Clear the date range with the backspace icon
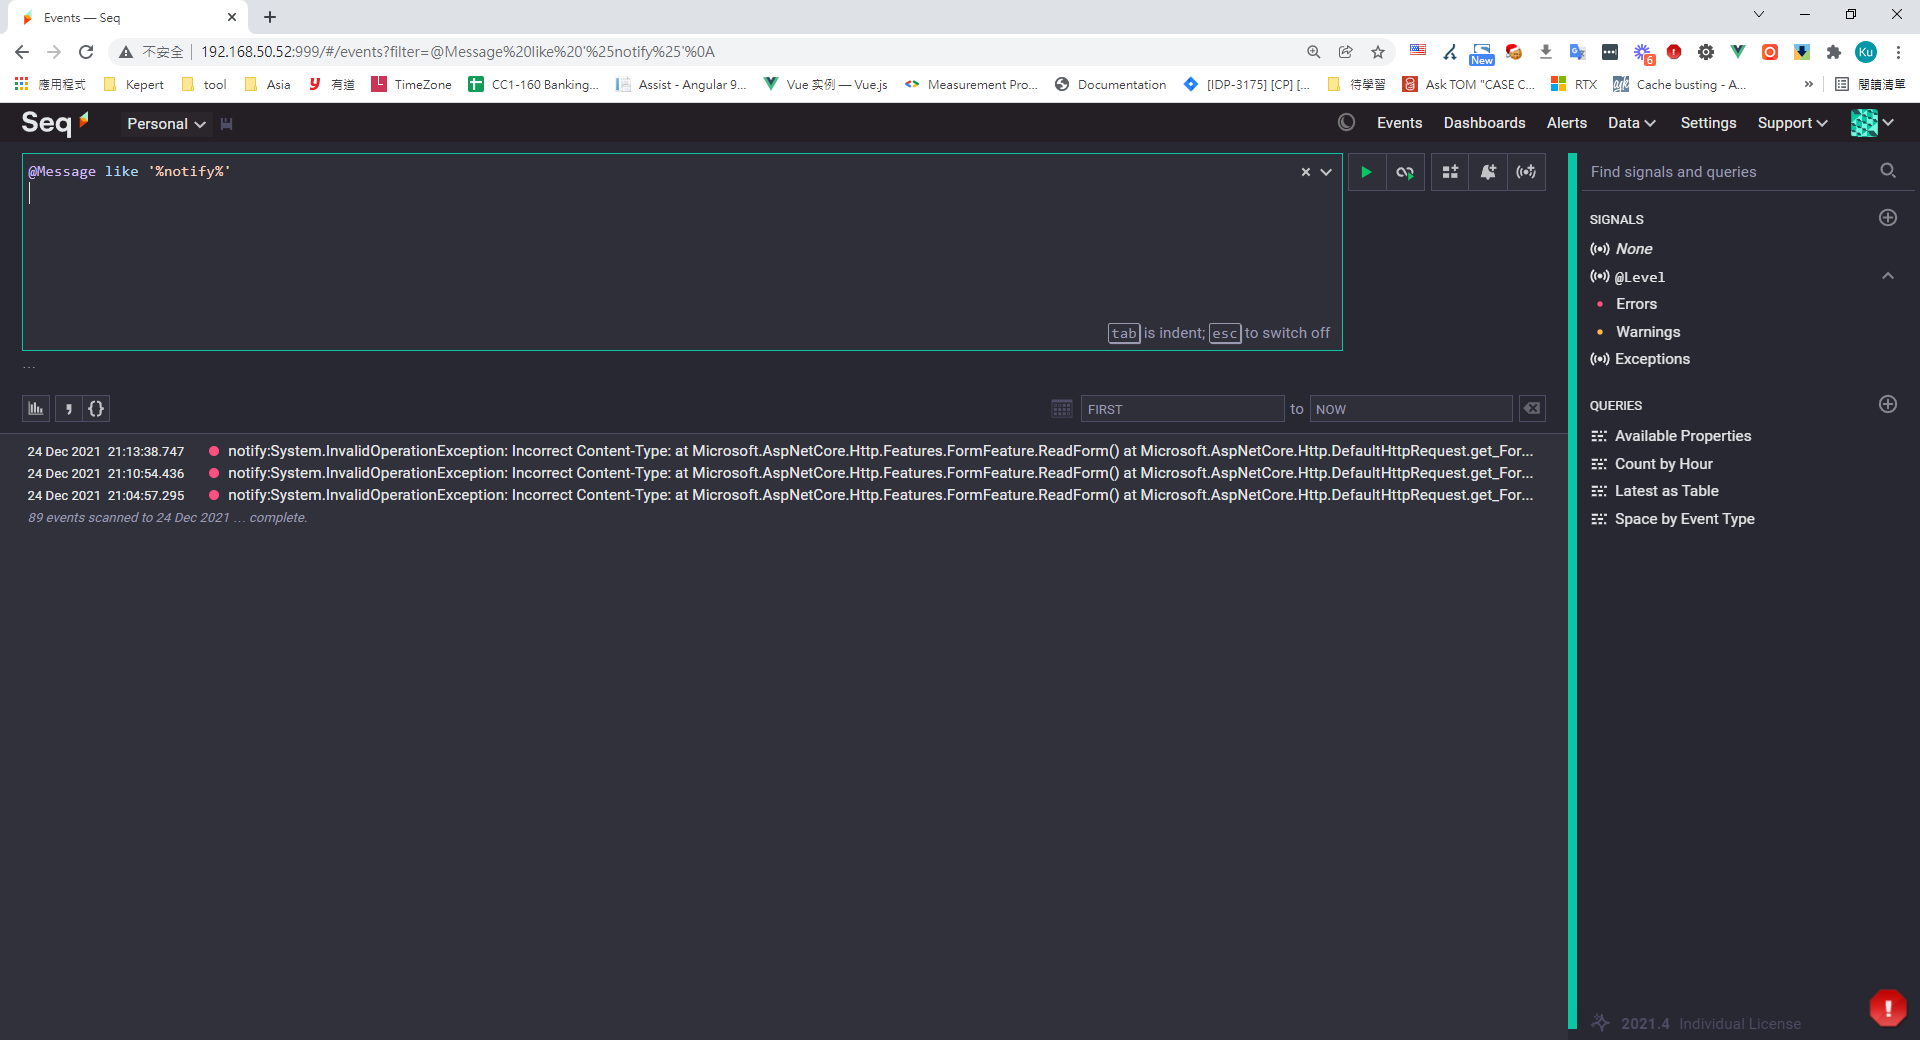This screenshot has width=1920, height=1040. pos(1532,408)
